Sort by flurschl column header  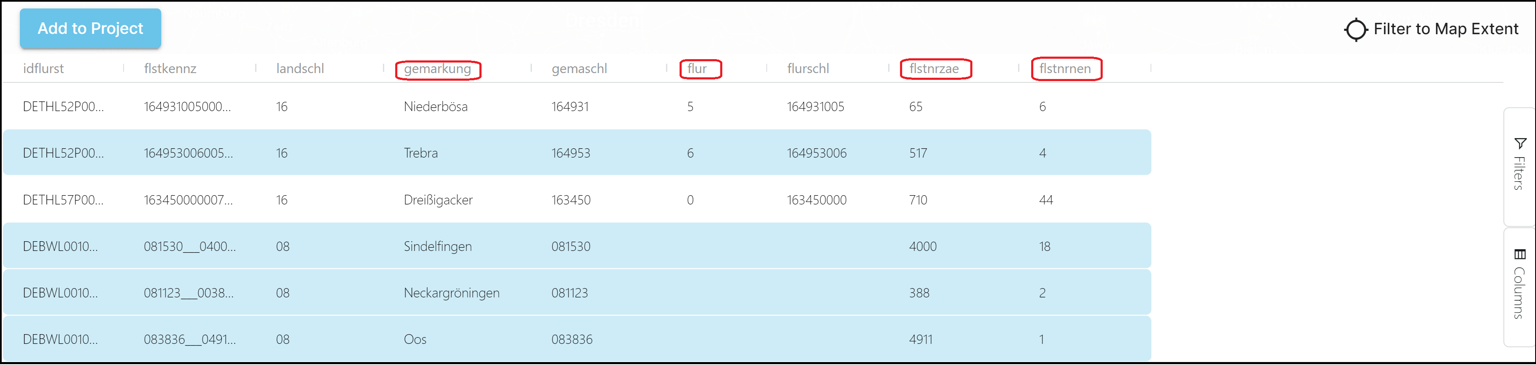808,69
